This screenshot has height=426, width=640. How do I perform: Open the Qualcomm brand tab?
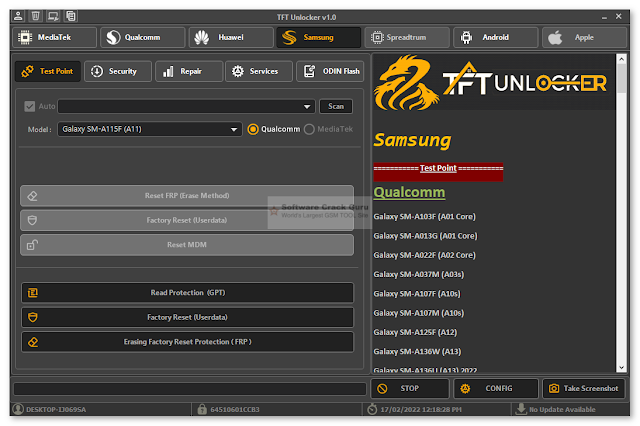coord(142,38)
